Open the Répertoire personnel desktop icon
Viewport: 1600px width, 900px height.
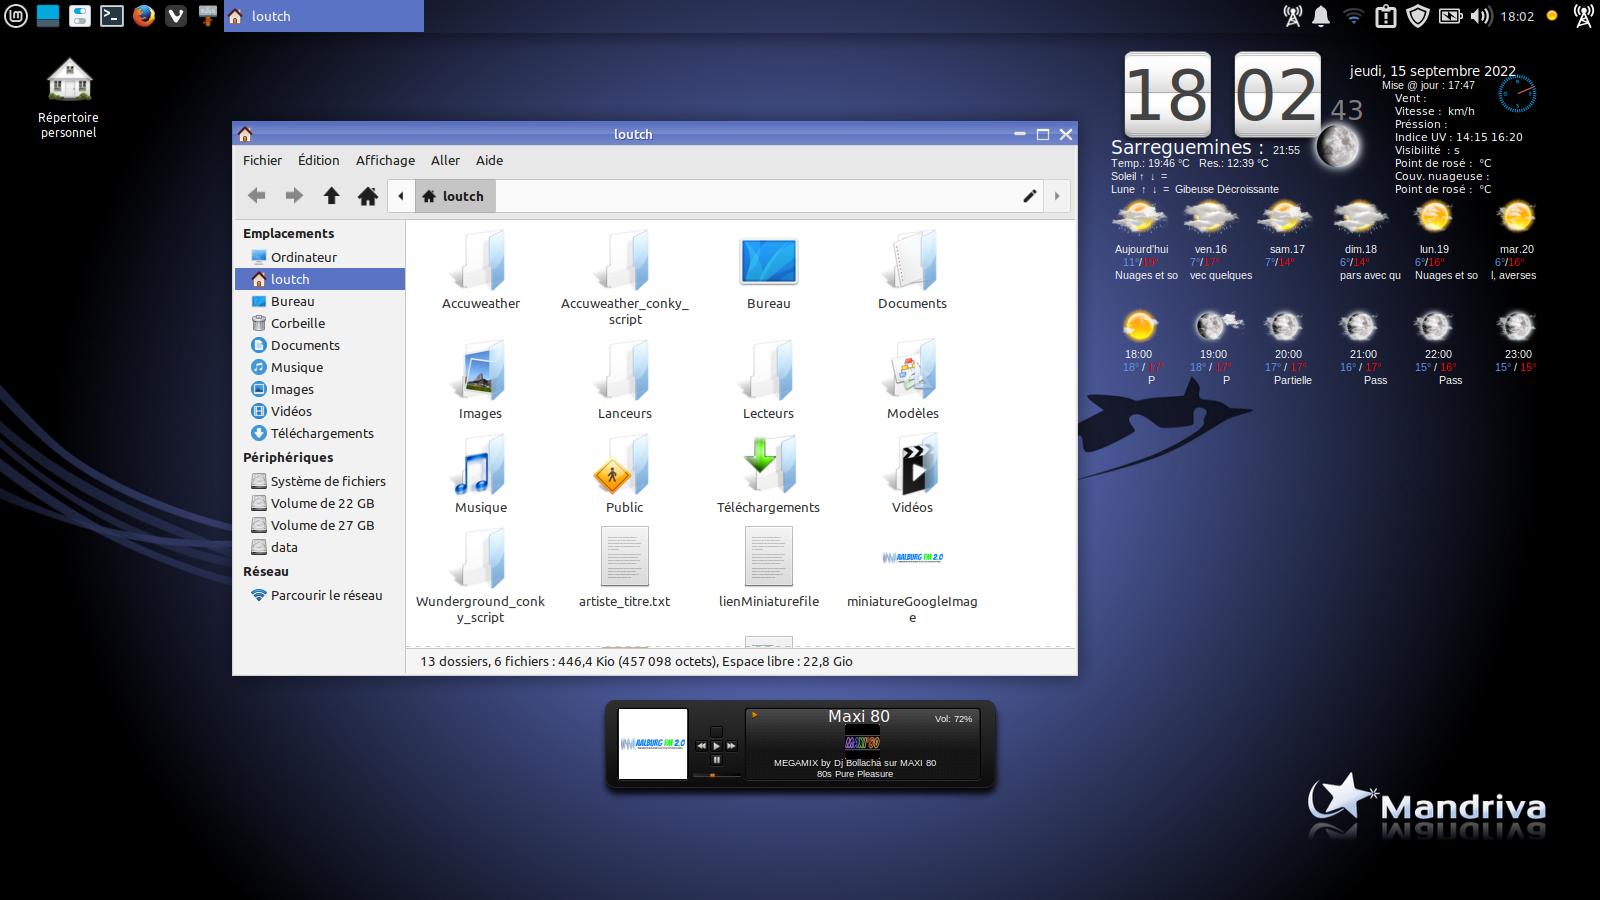pyautogui.click(x=69, y=98)
